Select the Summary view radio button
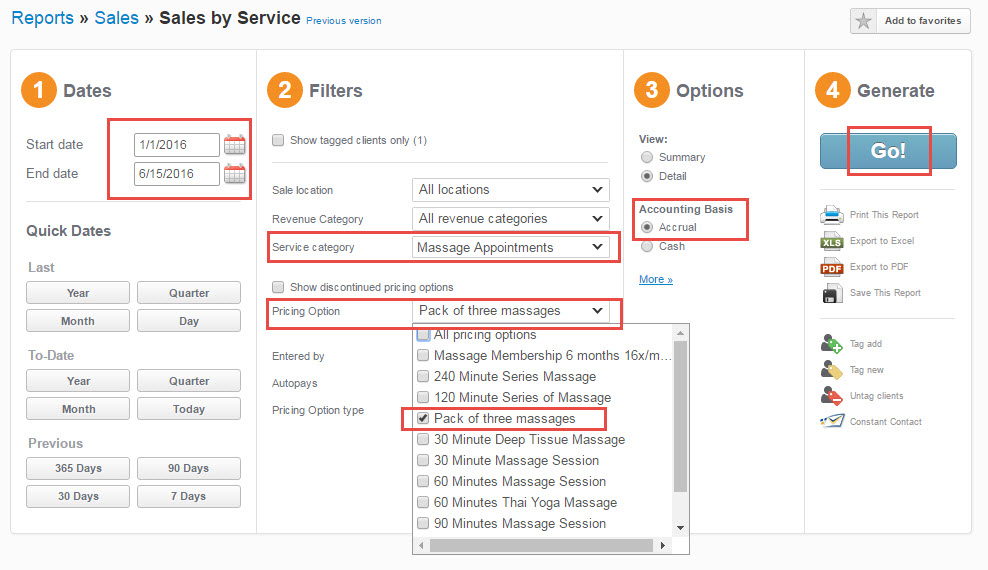The height and width of the screenshot is (570, 988). point(646,157)
